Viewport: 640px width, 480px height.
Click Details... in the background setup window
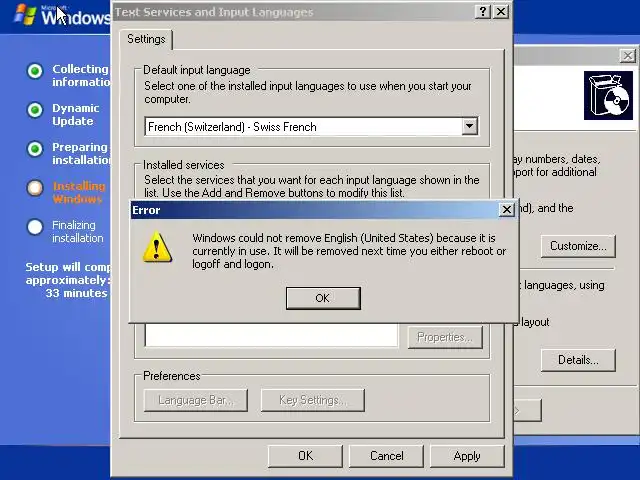(578, 360)
